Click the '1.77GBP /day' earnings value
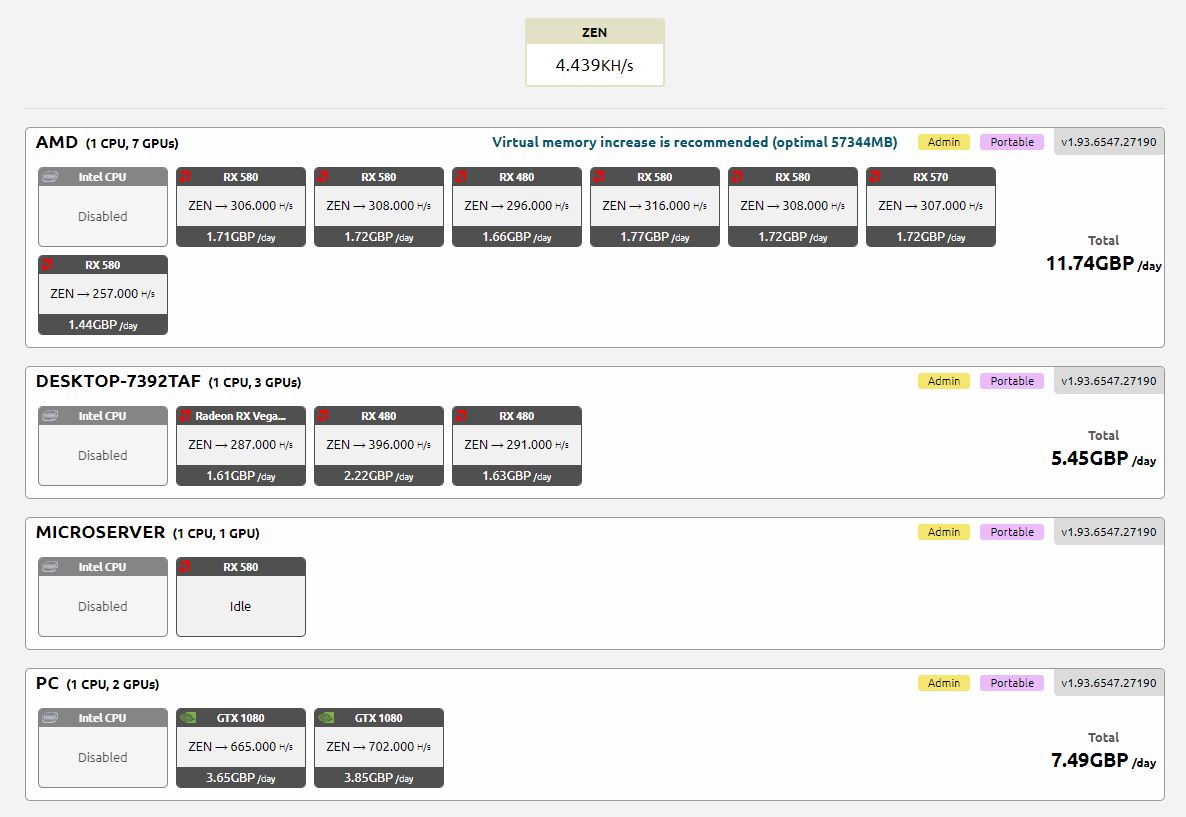The width and height of the screenshot is (1186, 817). pyautogui.click(x=654, y=237)
